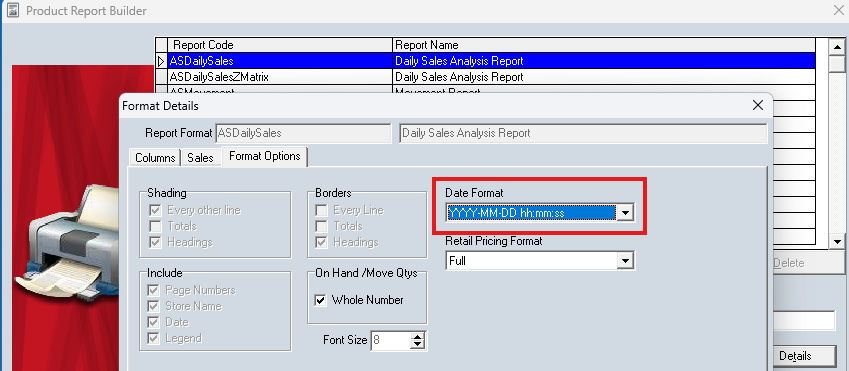
Task: Click the Product Report Builder window icon
Action: click(13, 11)
